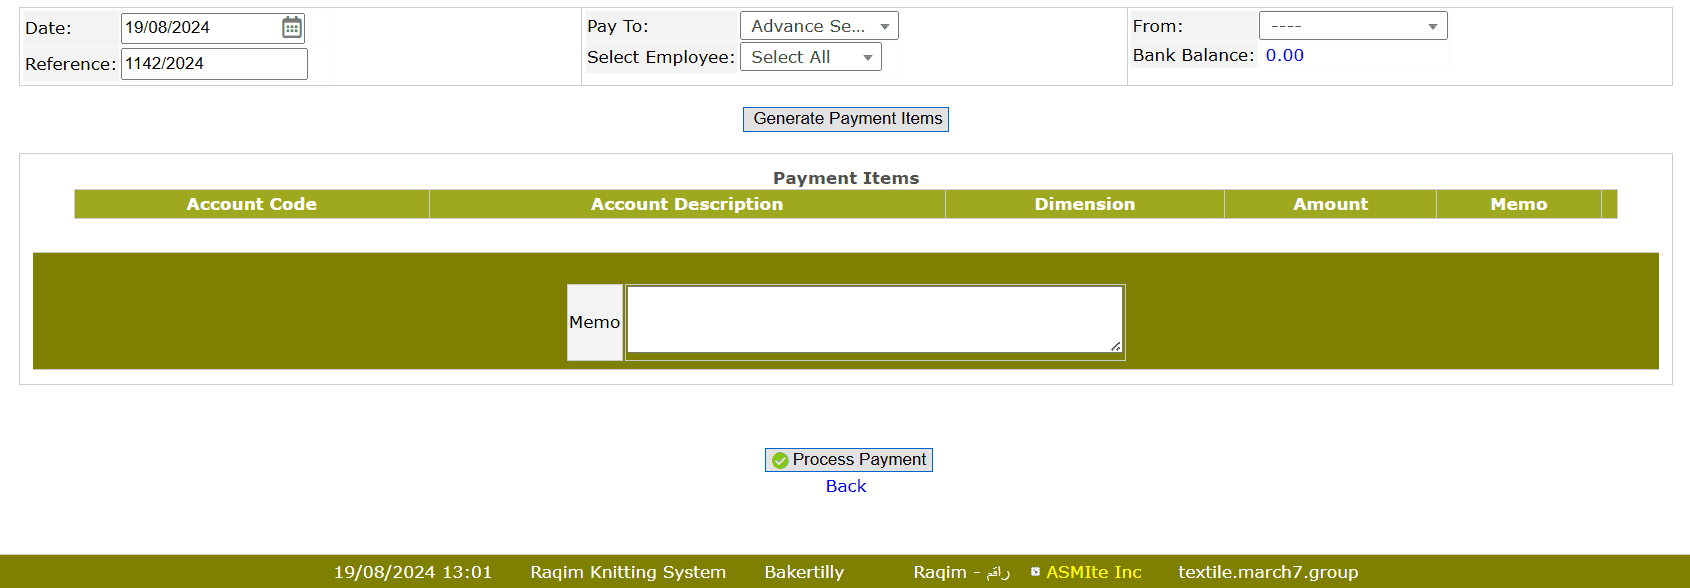Click the Amount column header
1690x588 pixels.
click(1330, 204)
